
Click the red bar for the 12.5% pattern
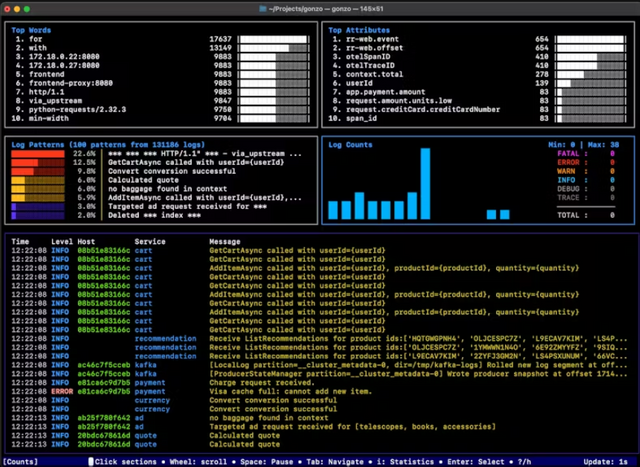click(38, 163)
